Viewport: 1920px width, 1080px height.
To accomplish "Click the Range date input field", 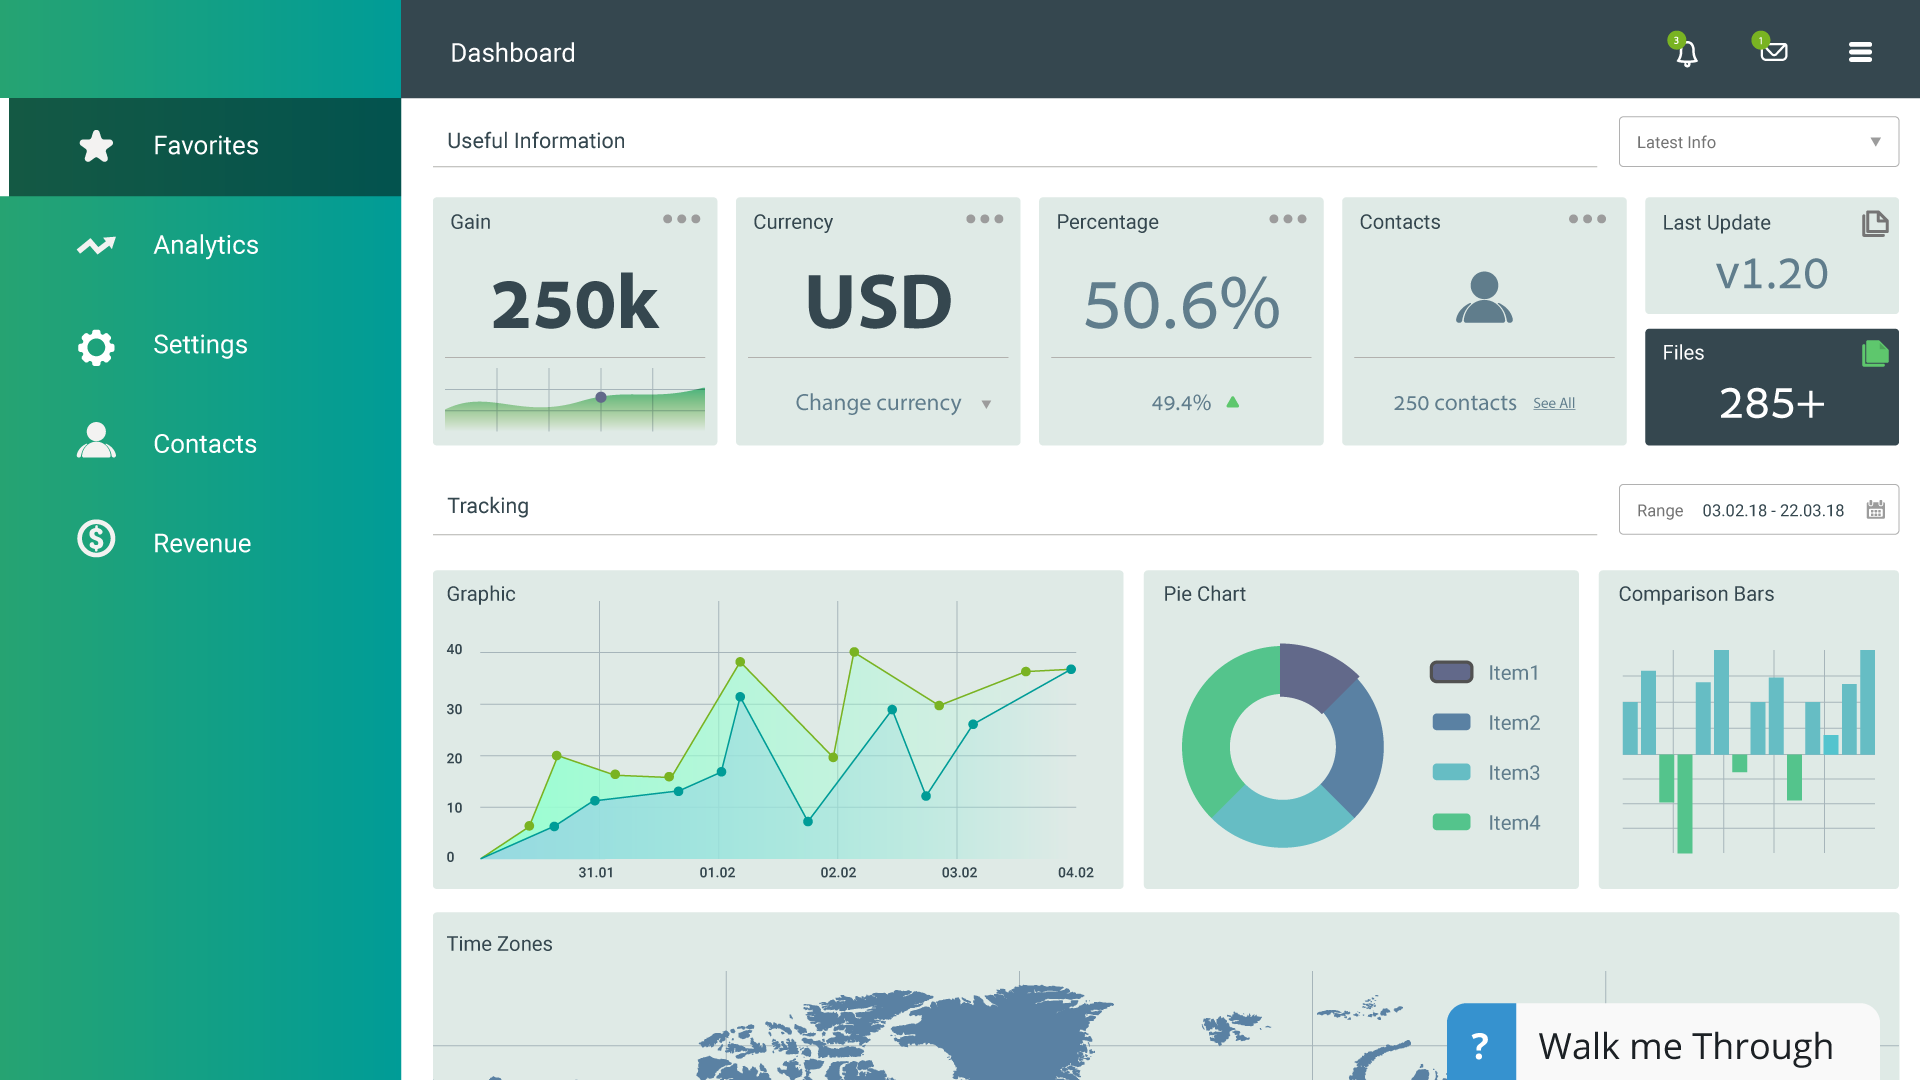I will 1758,510.
